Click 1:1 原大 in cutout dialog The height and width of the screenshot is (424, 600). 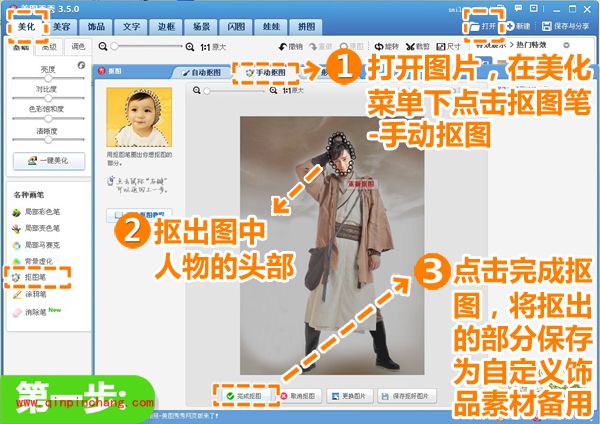[293, 91]
